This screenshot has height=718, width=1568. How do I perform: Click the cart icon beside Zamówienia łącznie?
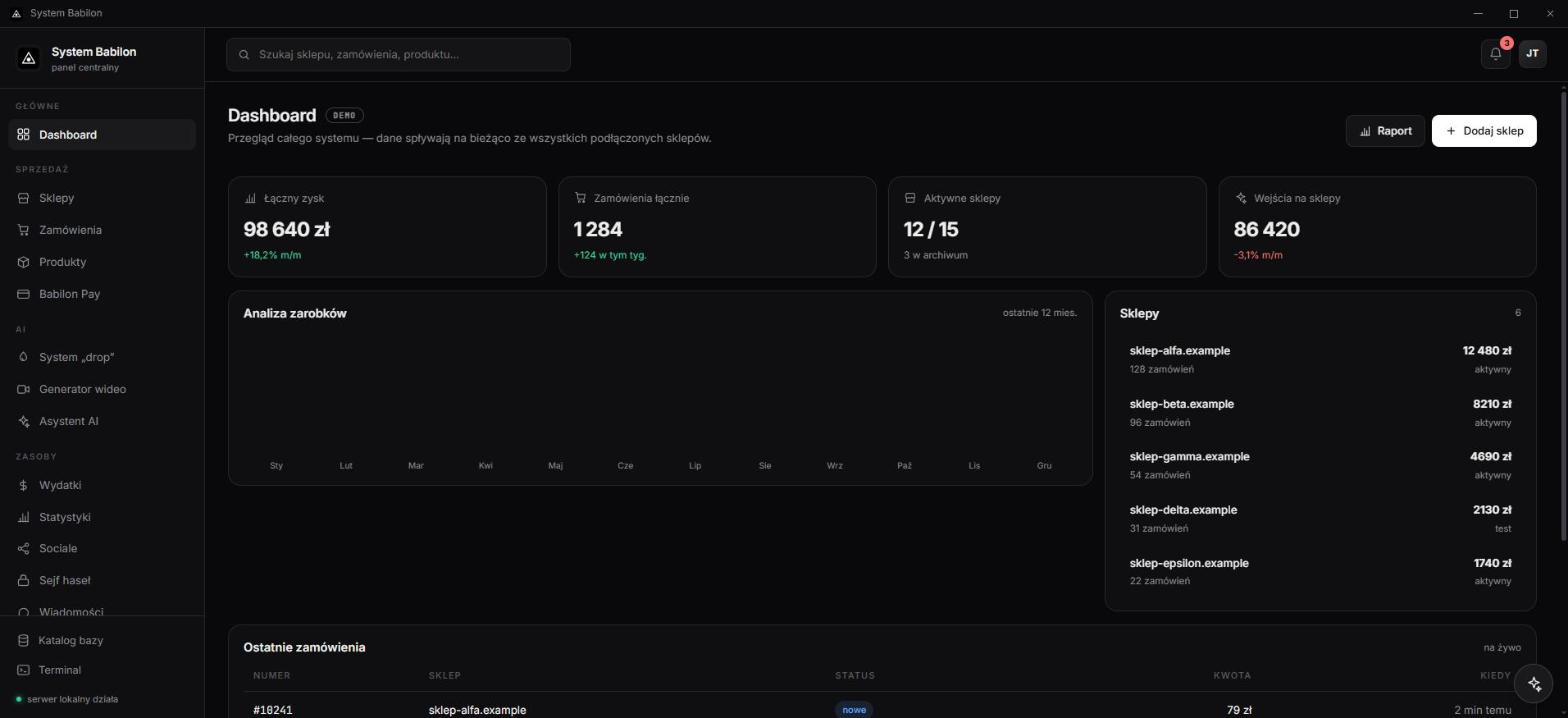[580, 198]
